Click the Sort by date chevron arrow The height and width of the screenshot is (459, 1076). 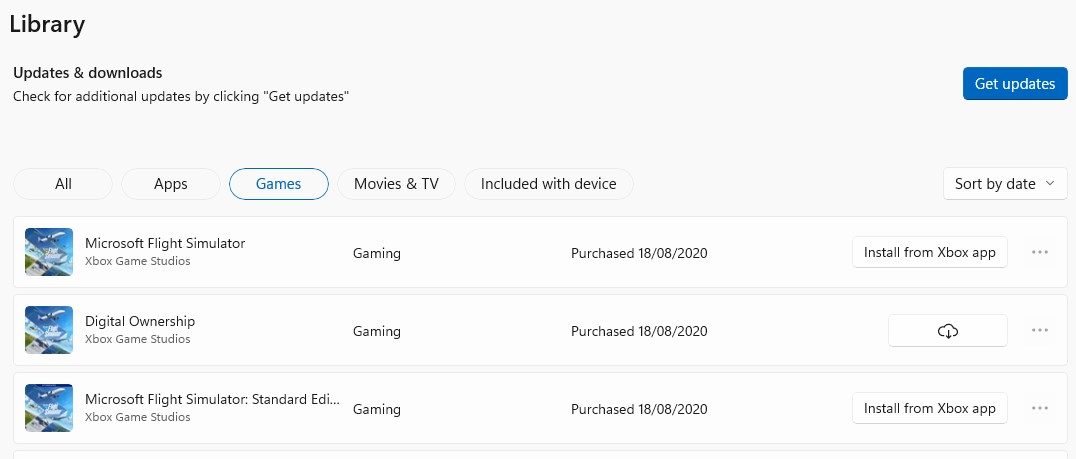(1049, 184)
